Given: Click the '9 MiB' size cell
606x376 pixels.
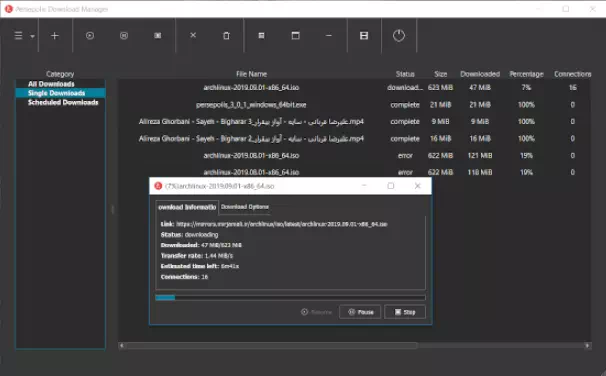Looking at the screenshot, I should pyautogui.click(x=441, y=122).
